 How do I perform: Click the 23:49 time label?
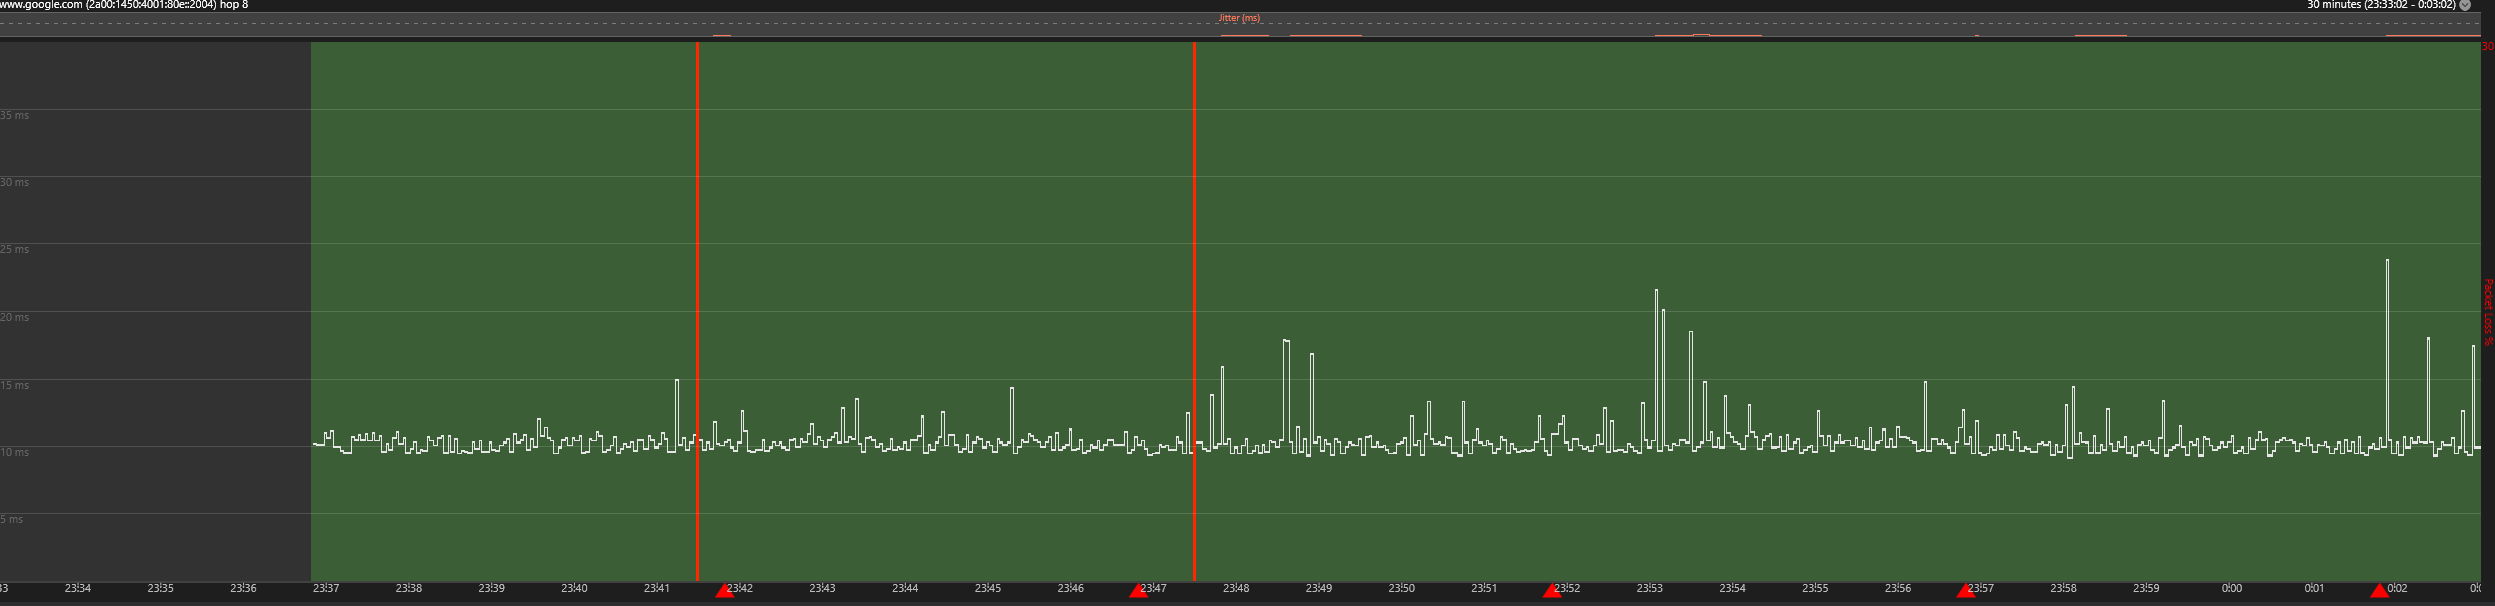click(1319, 588)
